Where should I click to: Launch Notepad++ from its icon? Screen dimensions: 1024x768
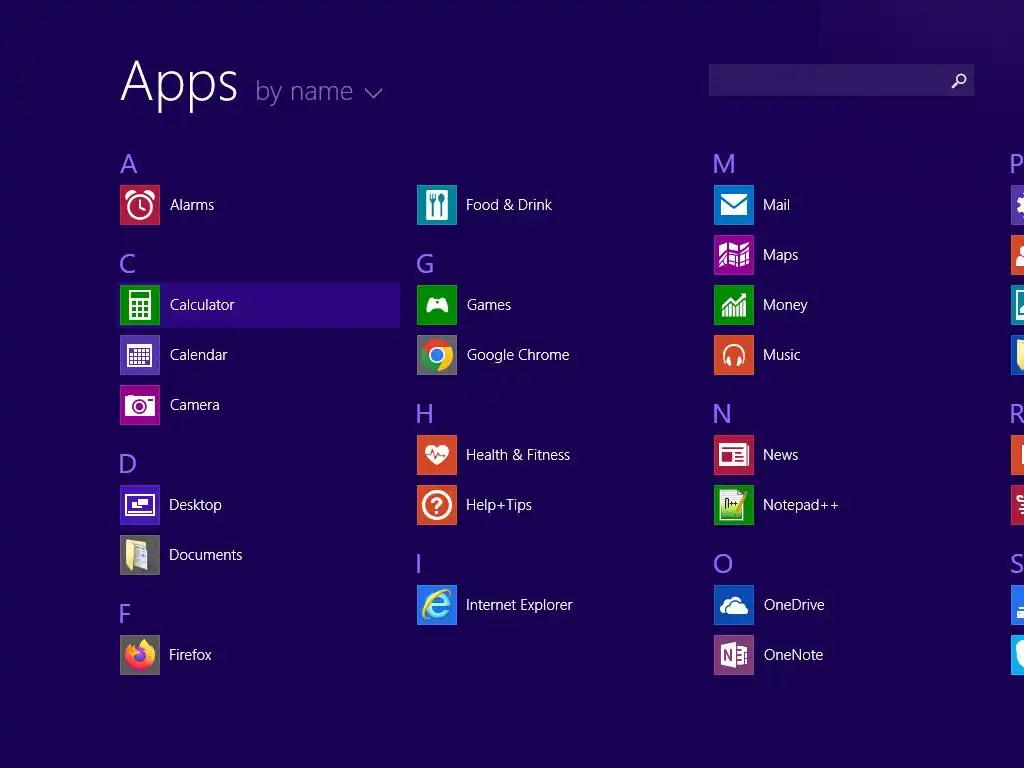734,505
